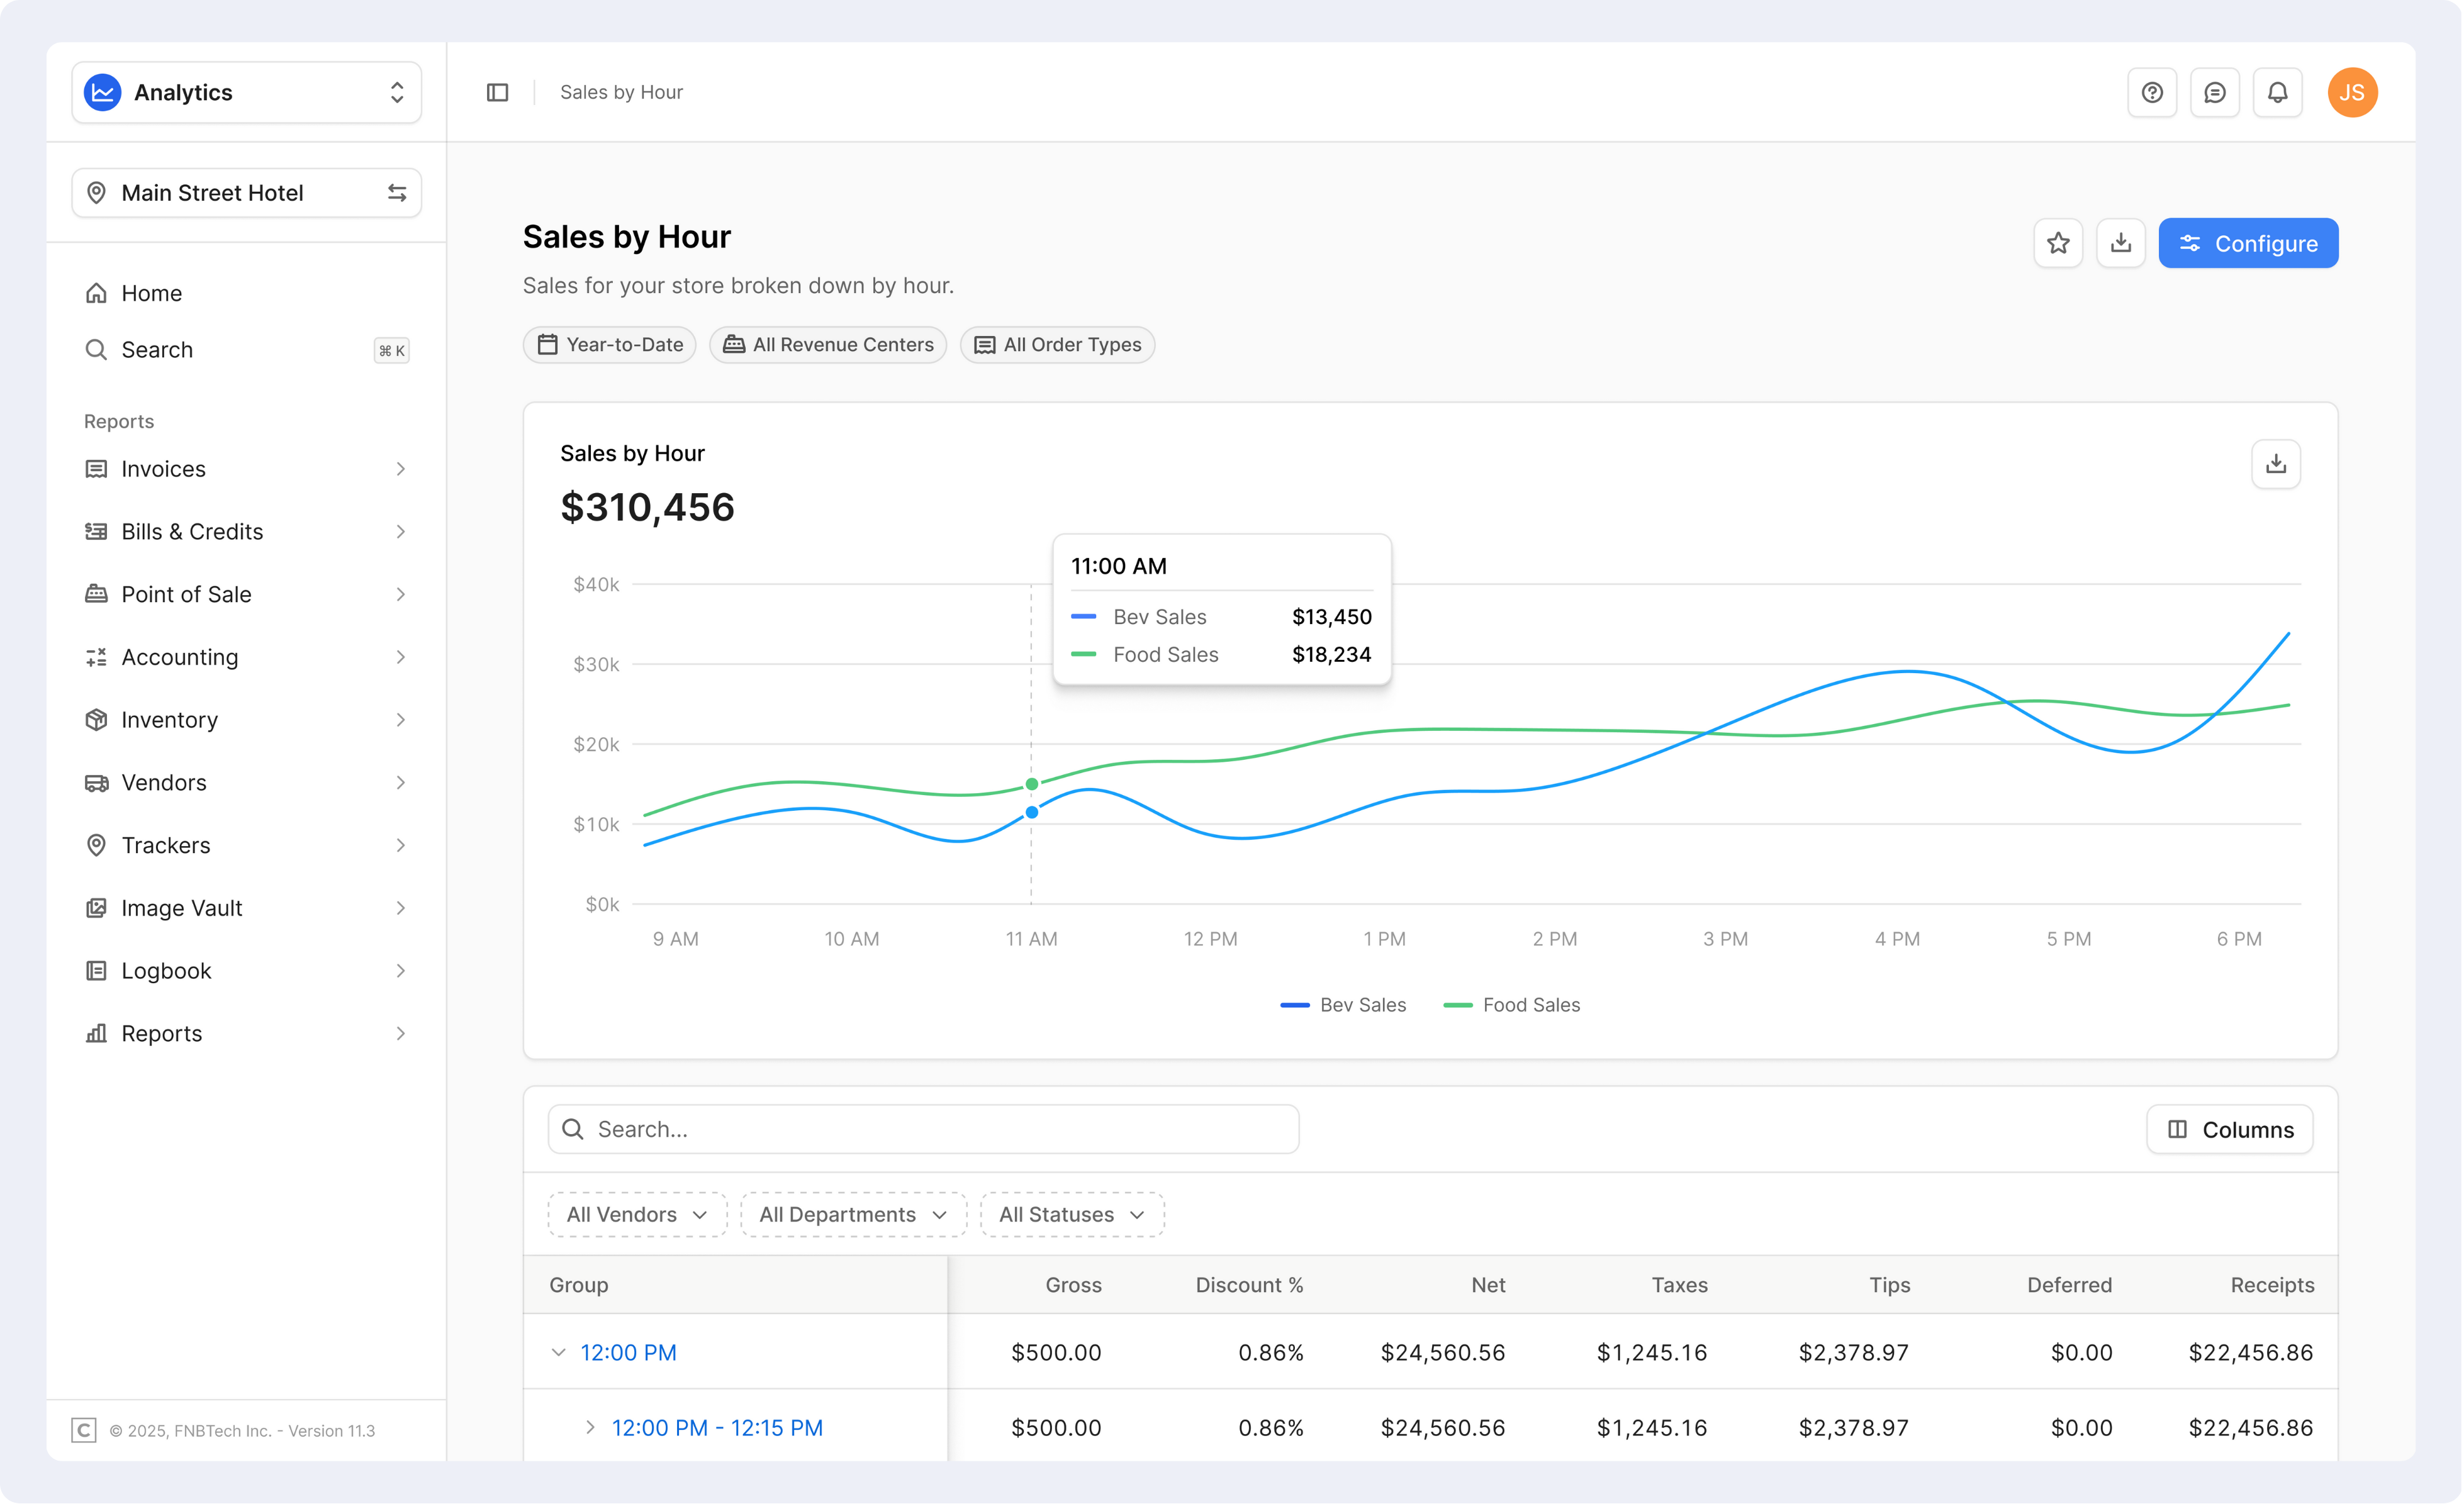This screenshot has width=2464, height=1504.
Task: Favorite this report with the star icon
Action: pyautogui.click(x=2058, y=243)
